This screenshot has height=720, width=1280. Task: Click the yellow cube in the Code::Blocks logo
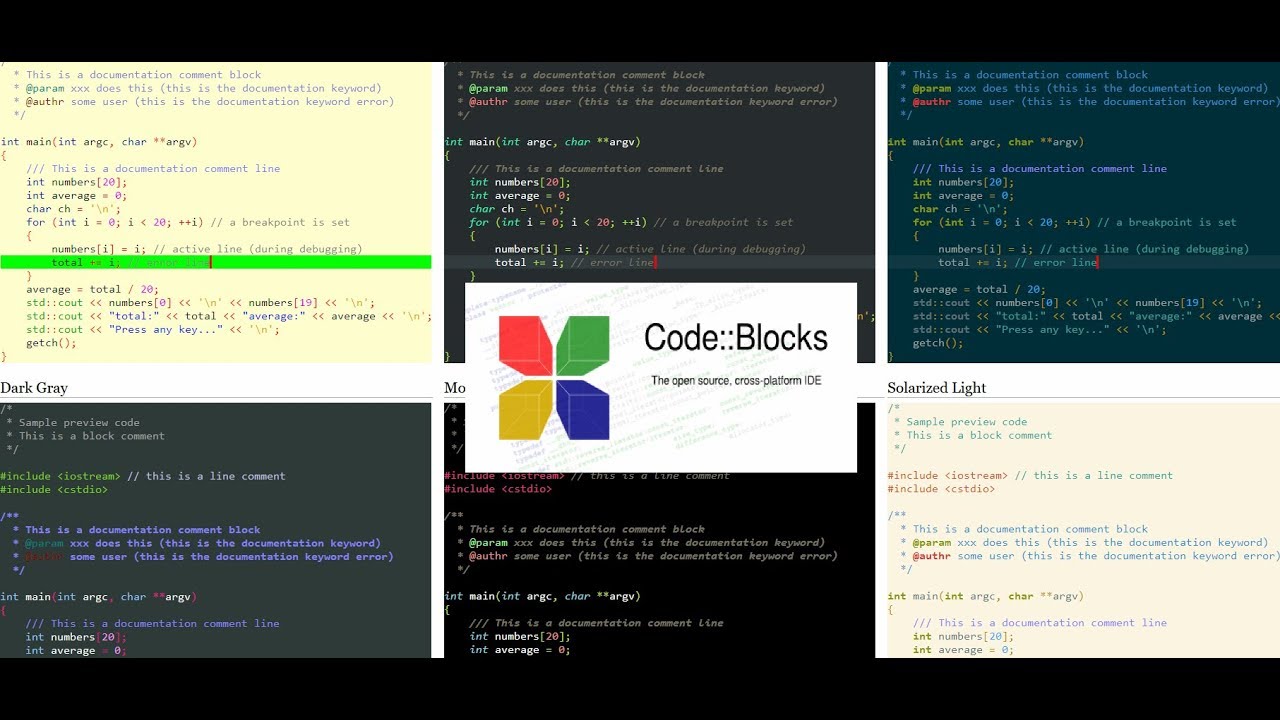pos(526,408)
